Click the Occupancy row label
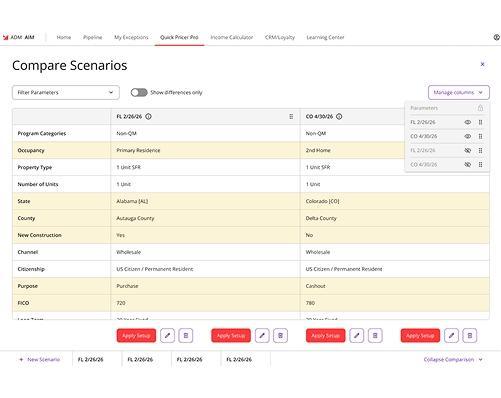Screen dimensions: 501x398 tap(31, 150)
